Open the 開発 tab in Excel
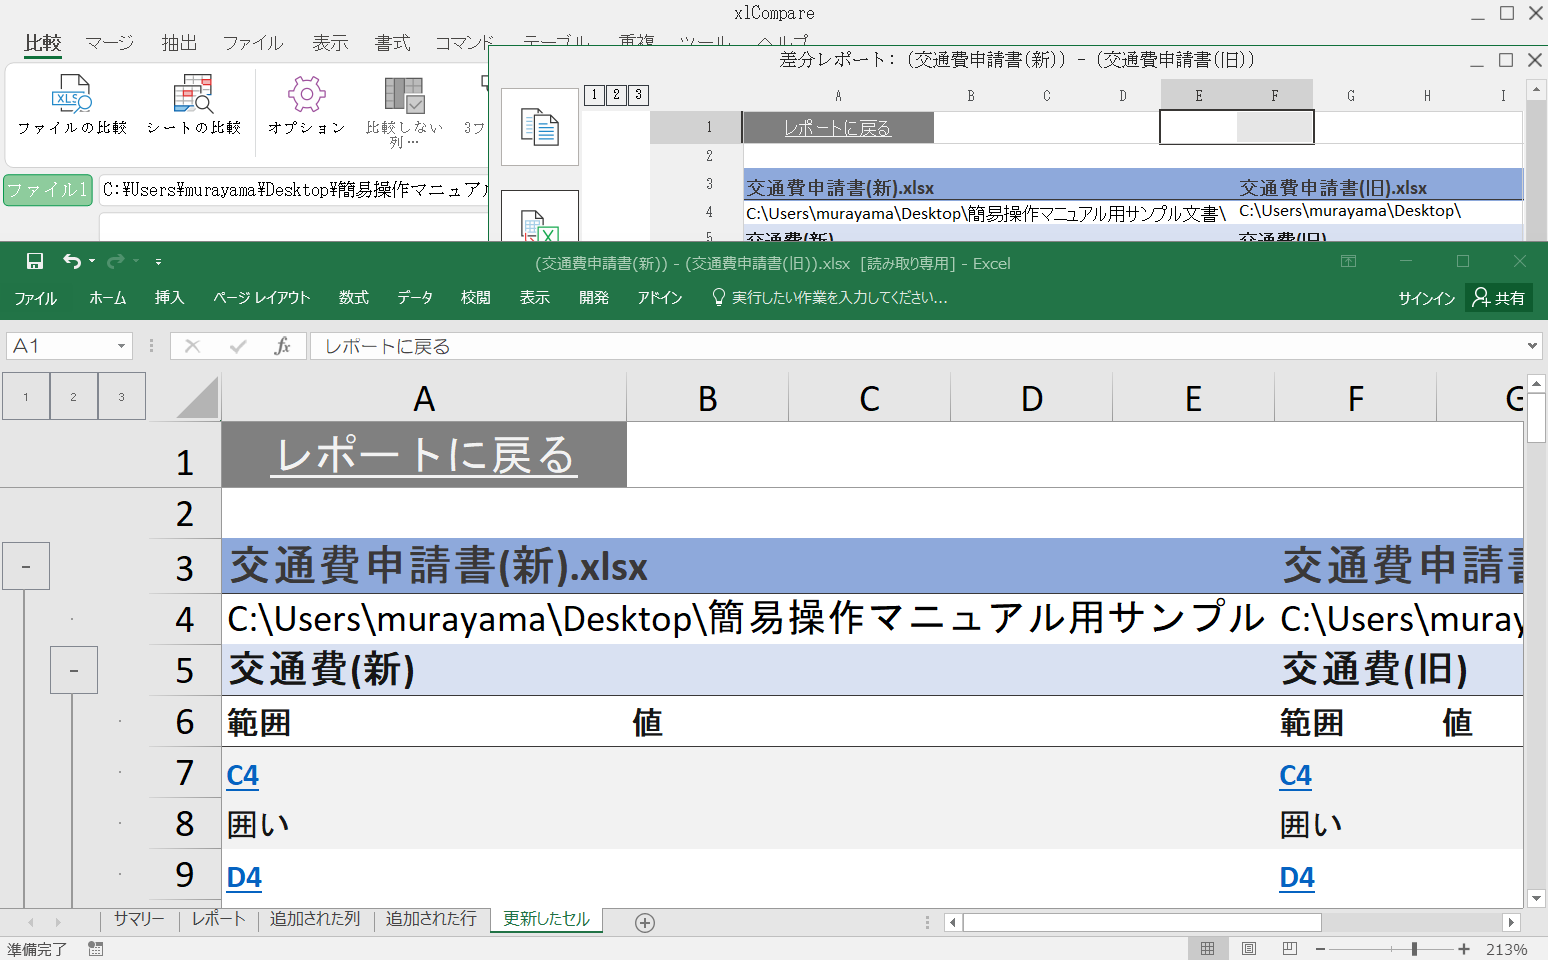 pyautogui.click(x=594, y=298)
